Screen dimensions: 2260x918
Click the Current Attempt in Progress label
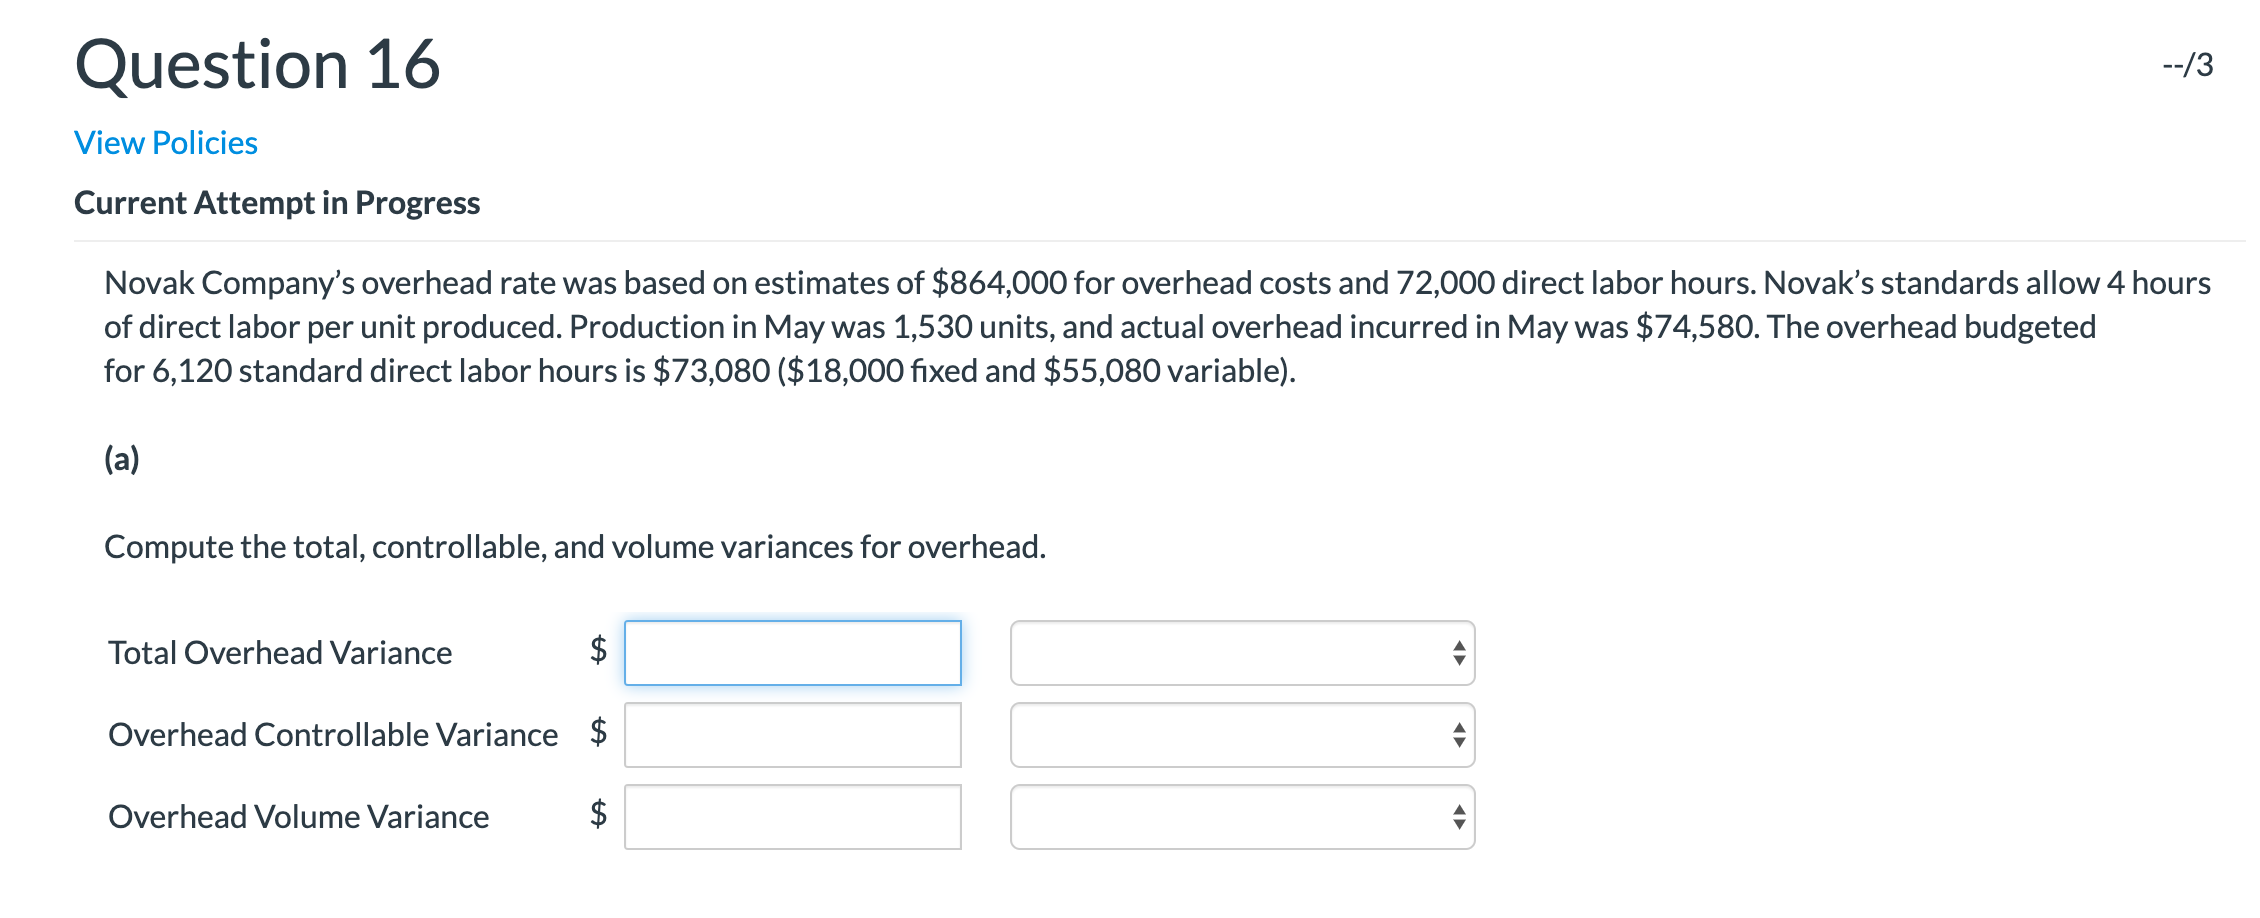(x=276, y=202)
